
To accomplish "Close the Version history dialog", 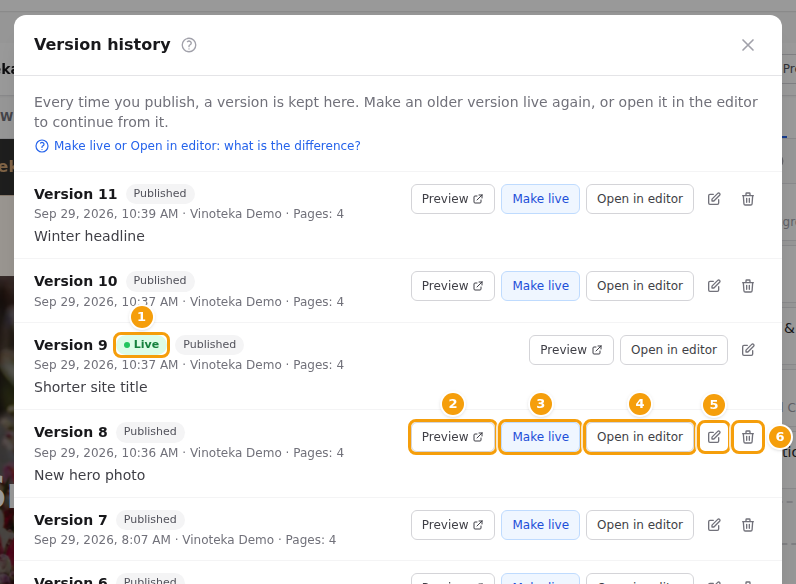I will [x=747, y=45].
